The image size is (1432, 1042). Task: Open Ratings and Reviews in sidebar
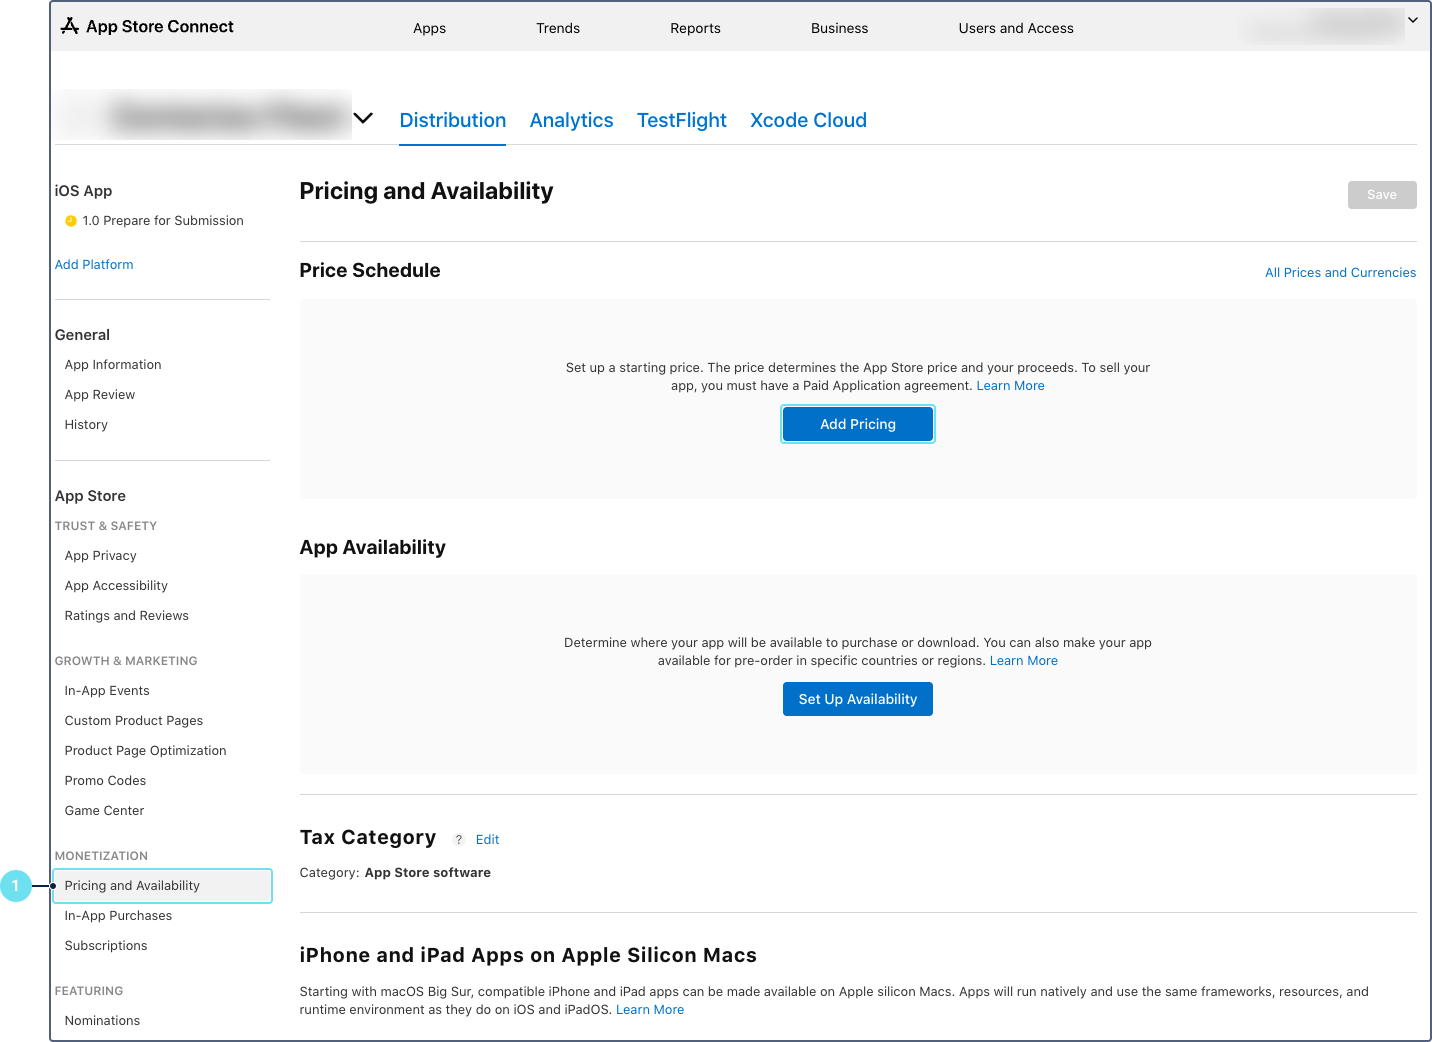[127, 616]
